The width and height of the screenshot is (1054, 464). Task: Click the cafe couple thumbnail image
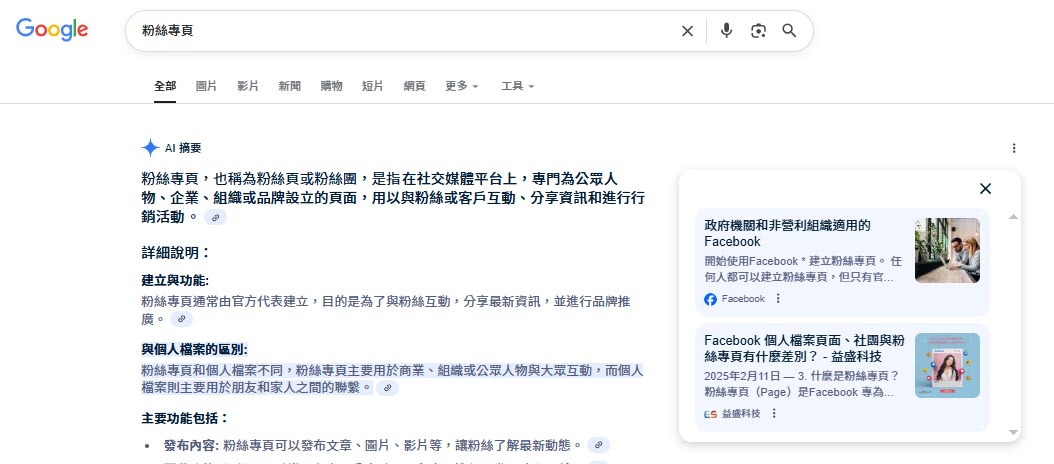click(947, 250)
